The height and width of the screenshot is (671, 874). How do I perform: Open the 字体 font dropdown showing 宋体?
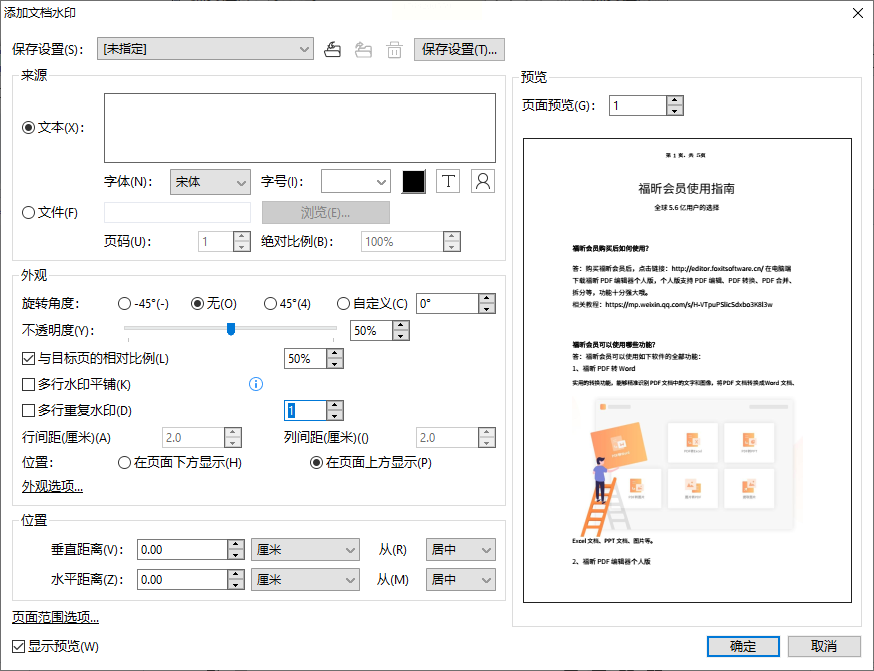[210, 182]
